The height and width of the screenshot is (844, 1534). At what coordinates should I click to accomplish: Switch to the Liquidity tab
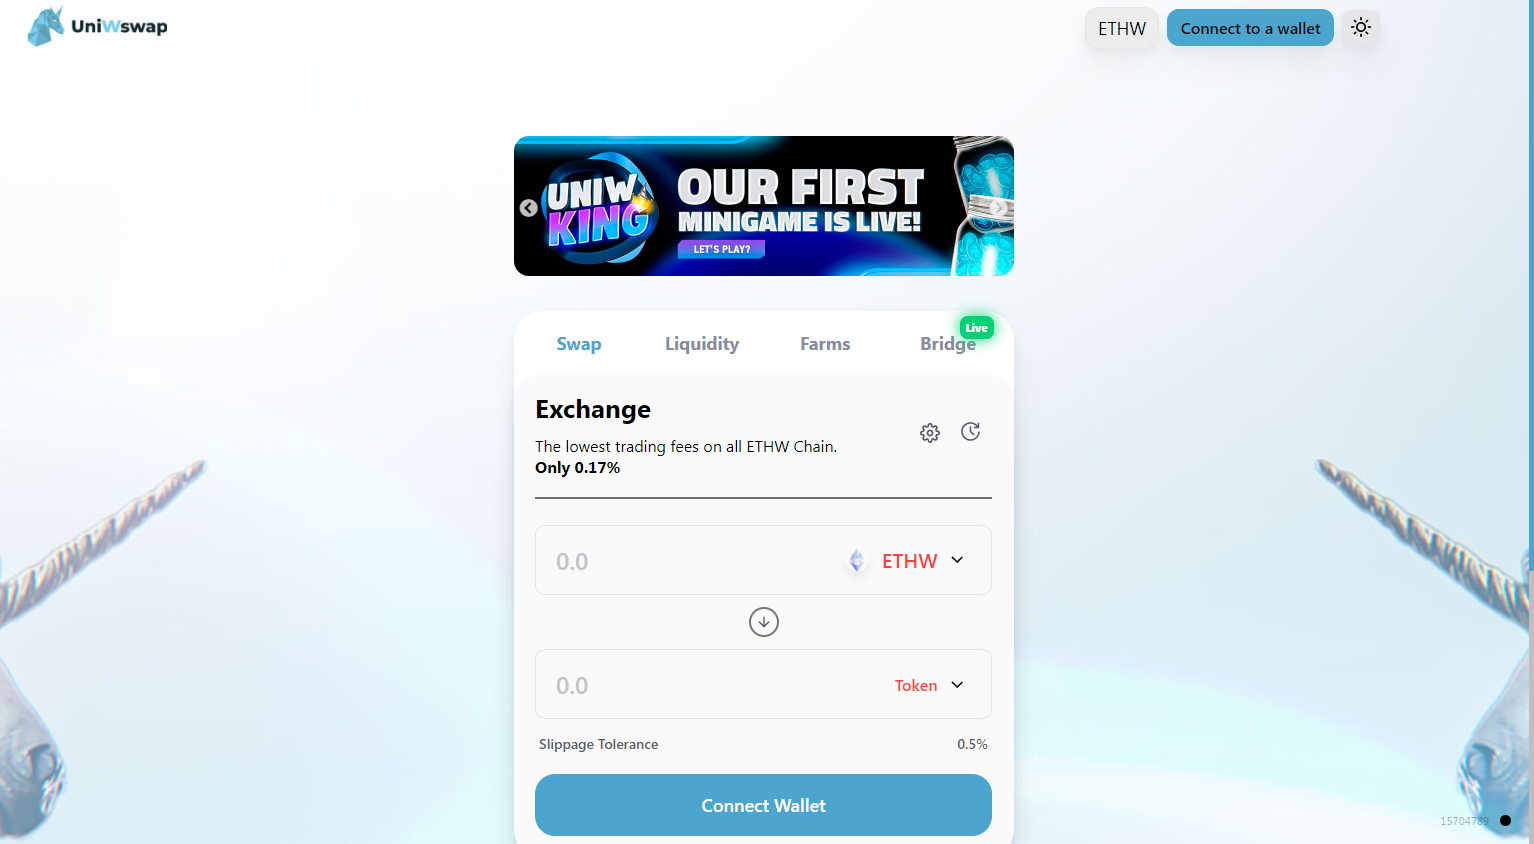pos(702,344)
